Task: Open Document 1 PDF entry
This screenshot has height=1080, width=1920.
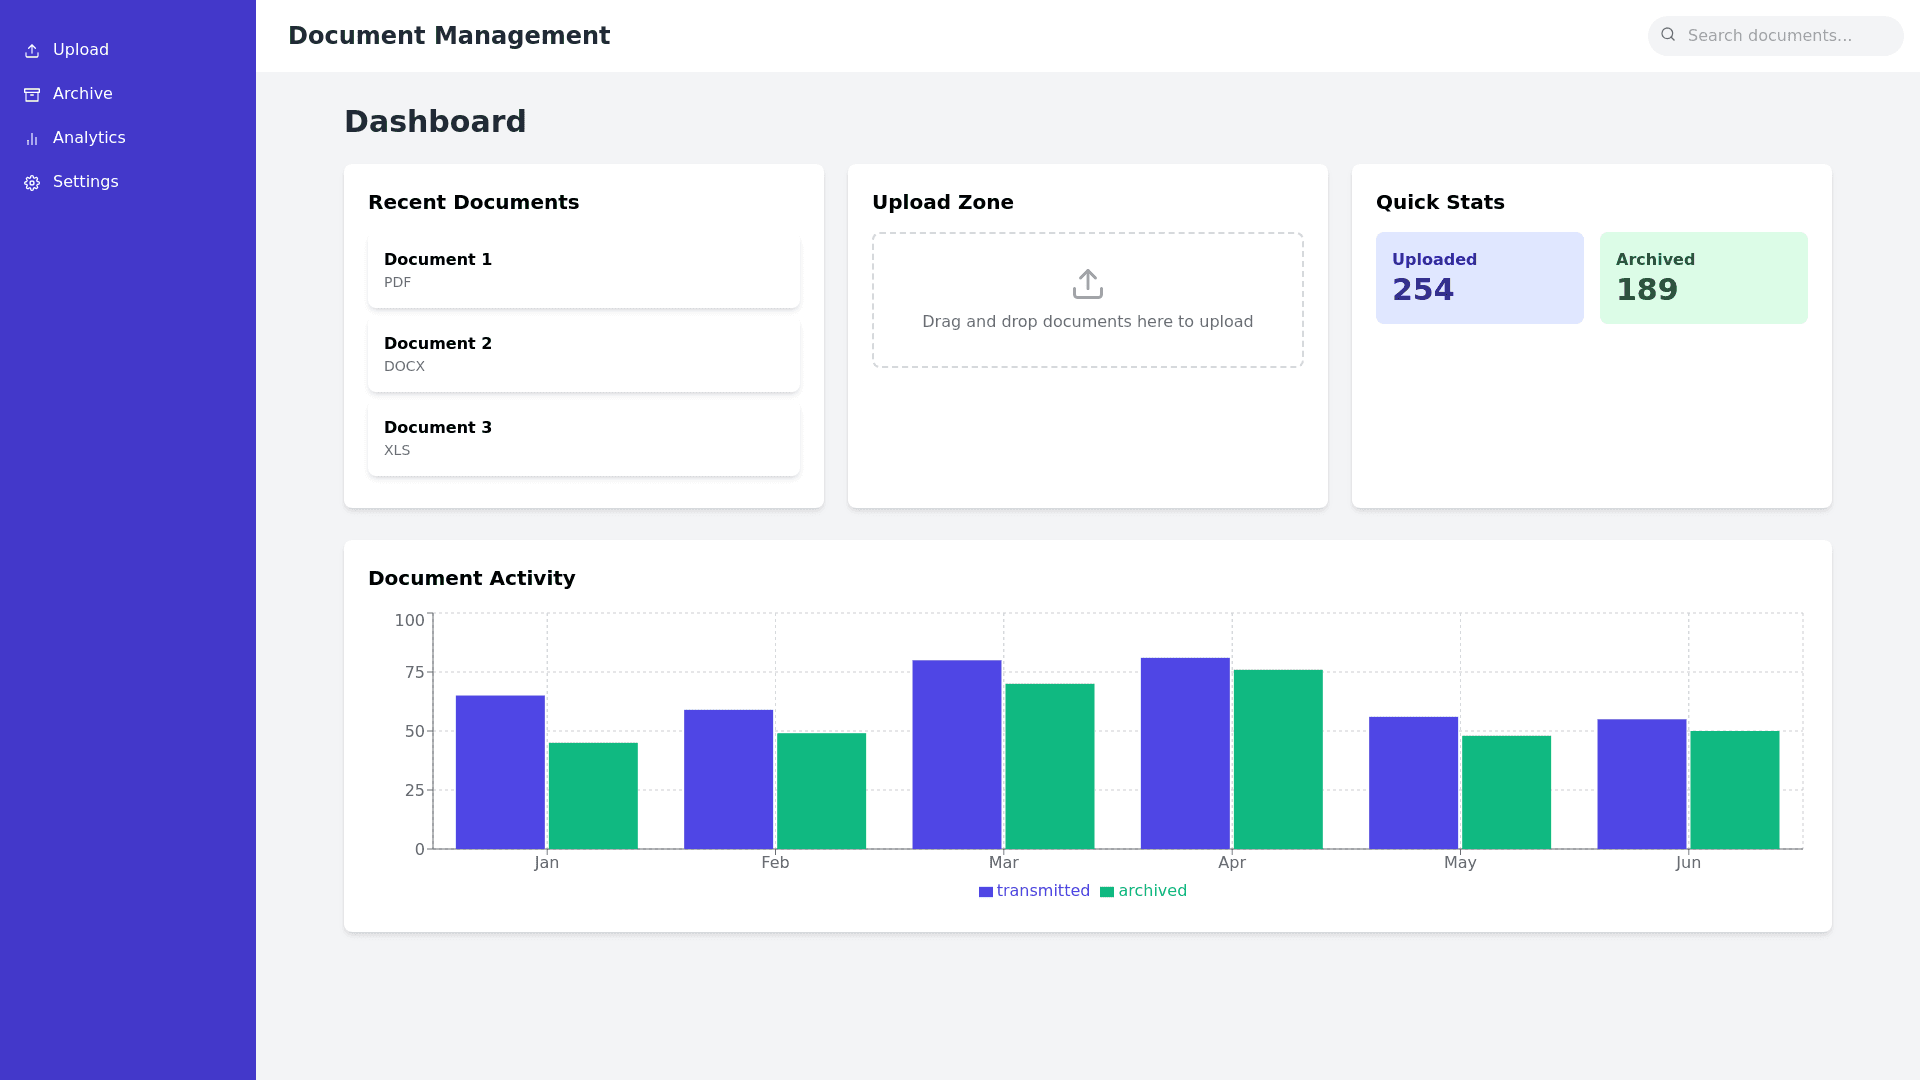Action: click(x=583, y=270)
